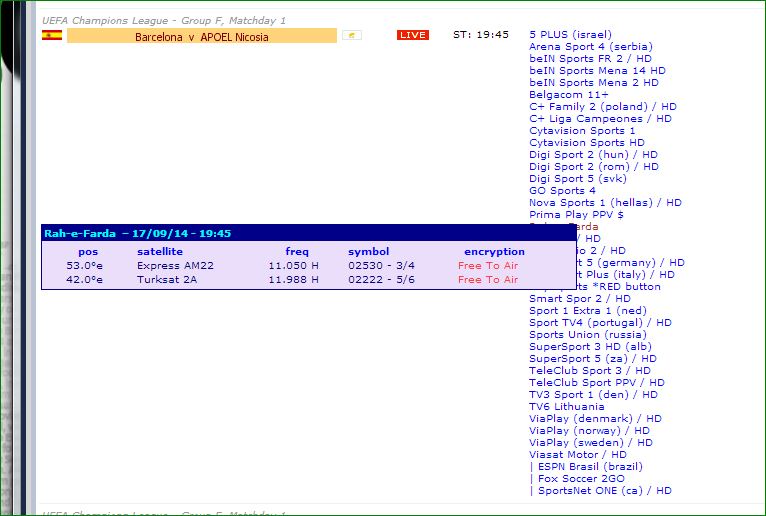Click Free To Air for Express AM22
This screenshot has height=516, width=766.
(488, 265)
